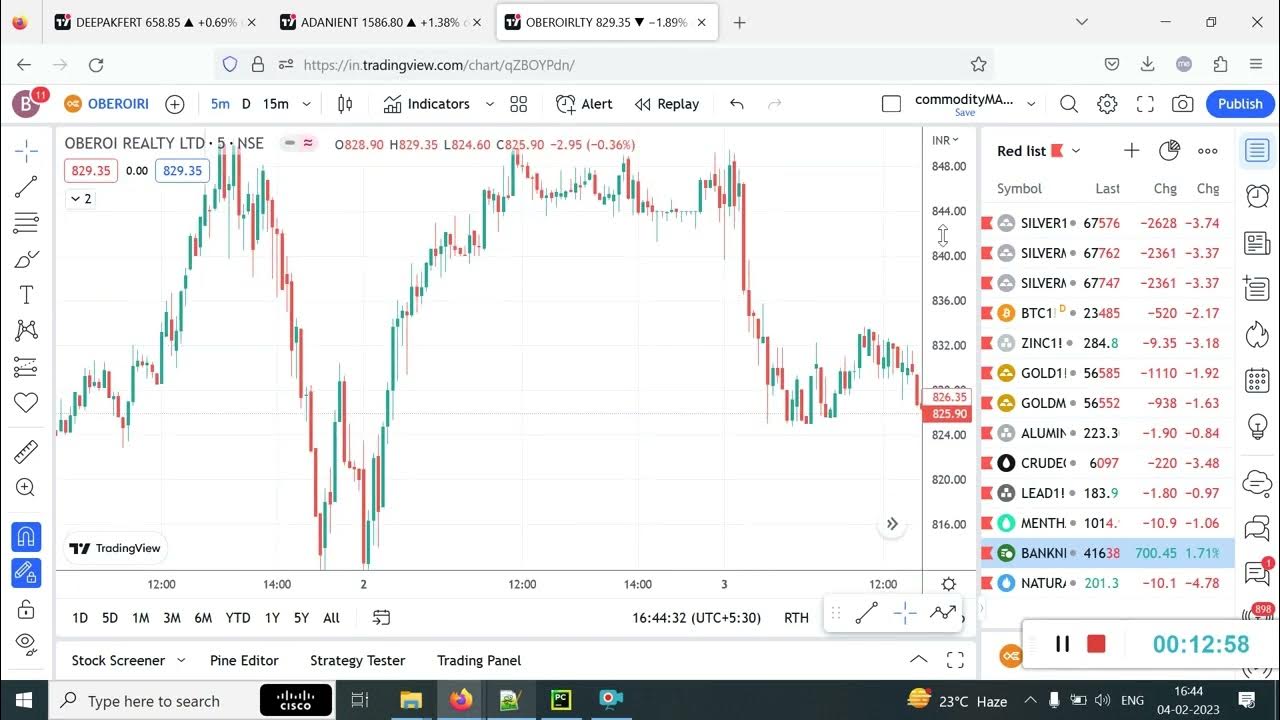
Task: Open the heart icons tool
Action: point(26,403)
